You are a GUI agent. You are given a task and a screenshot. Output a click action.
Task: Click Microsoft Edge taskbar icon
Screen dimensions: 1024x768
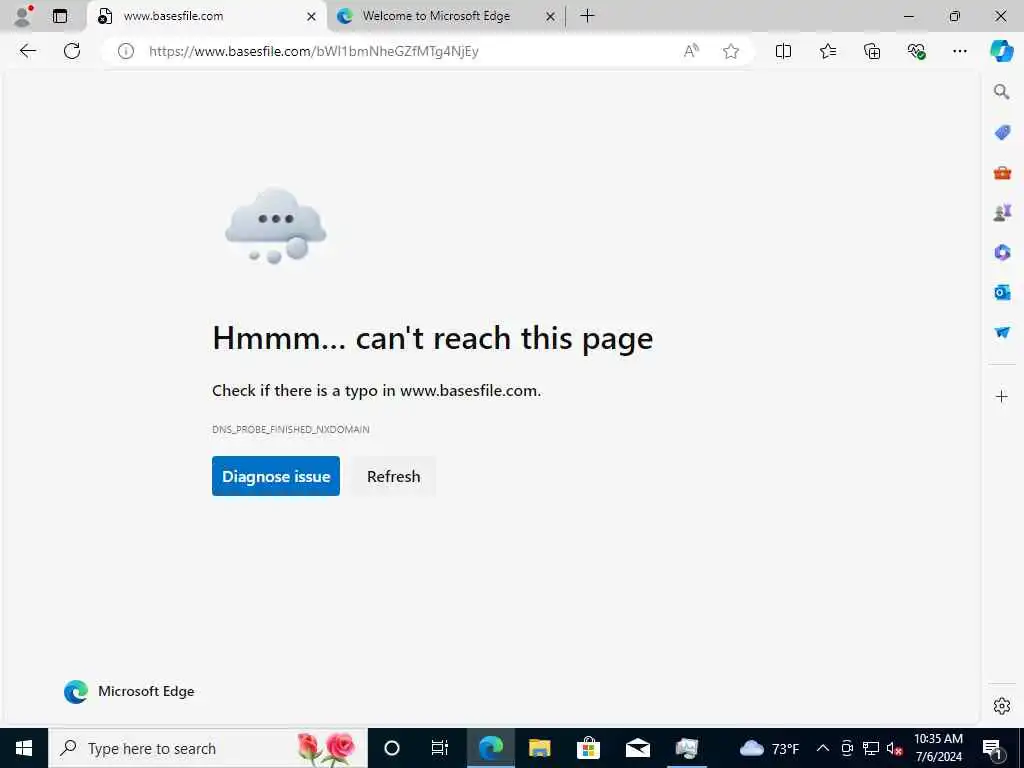pyautogui.click(x=490, y=748)
